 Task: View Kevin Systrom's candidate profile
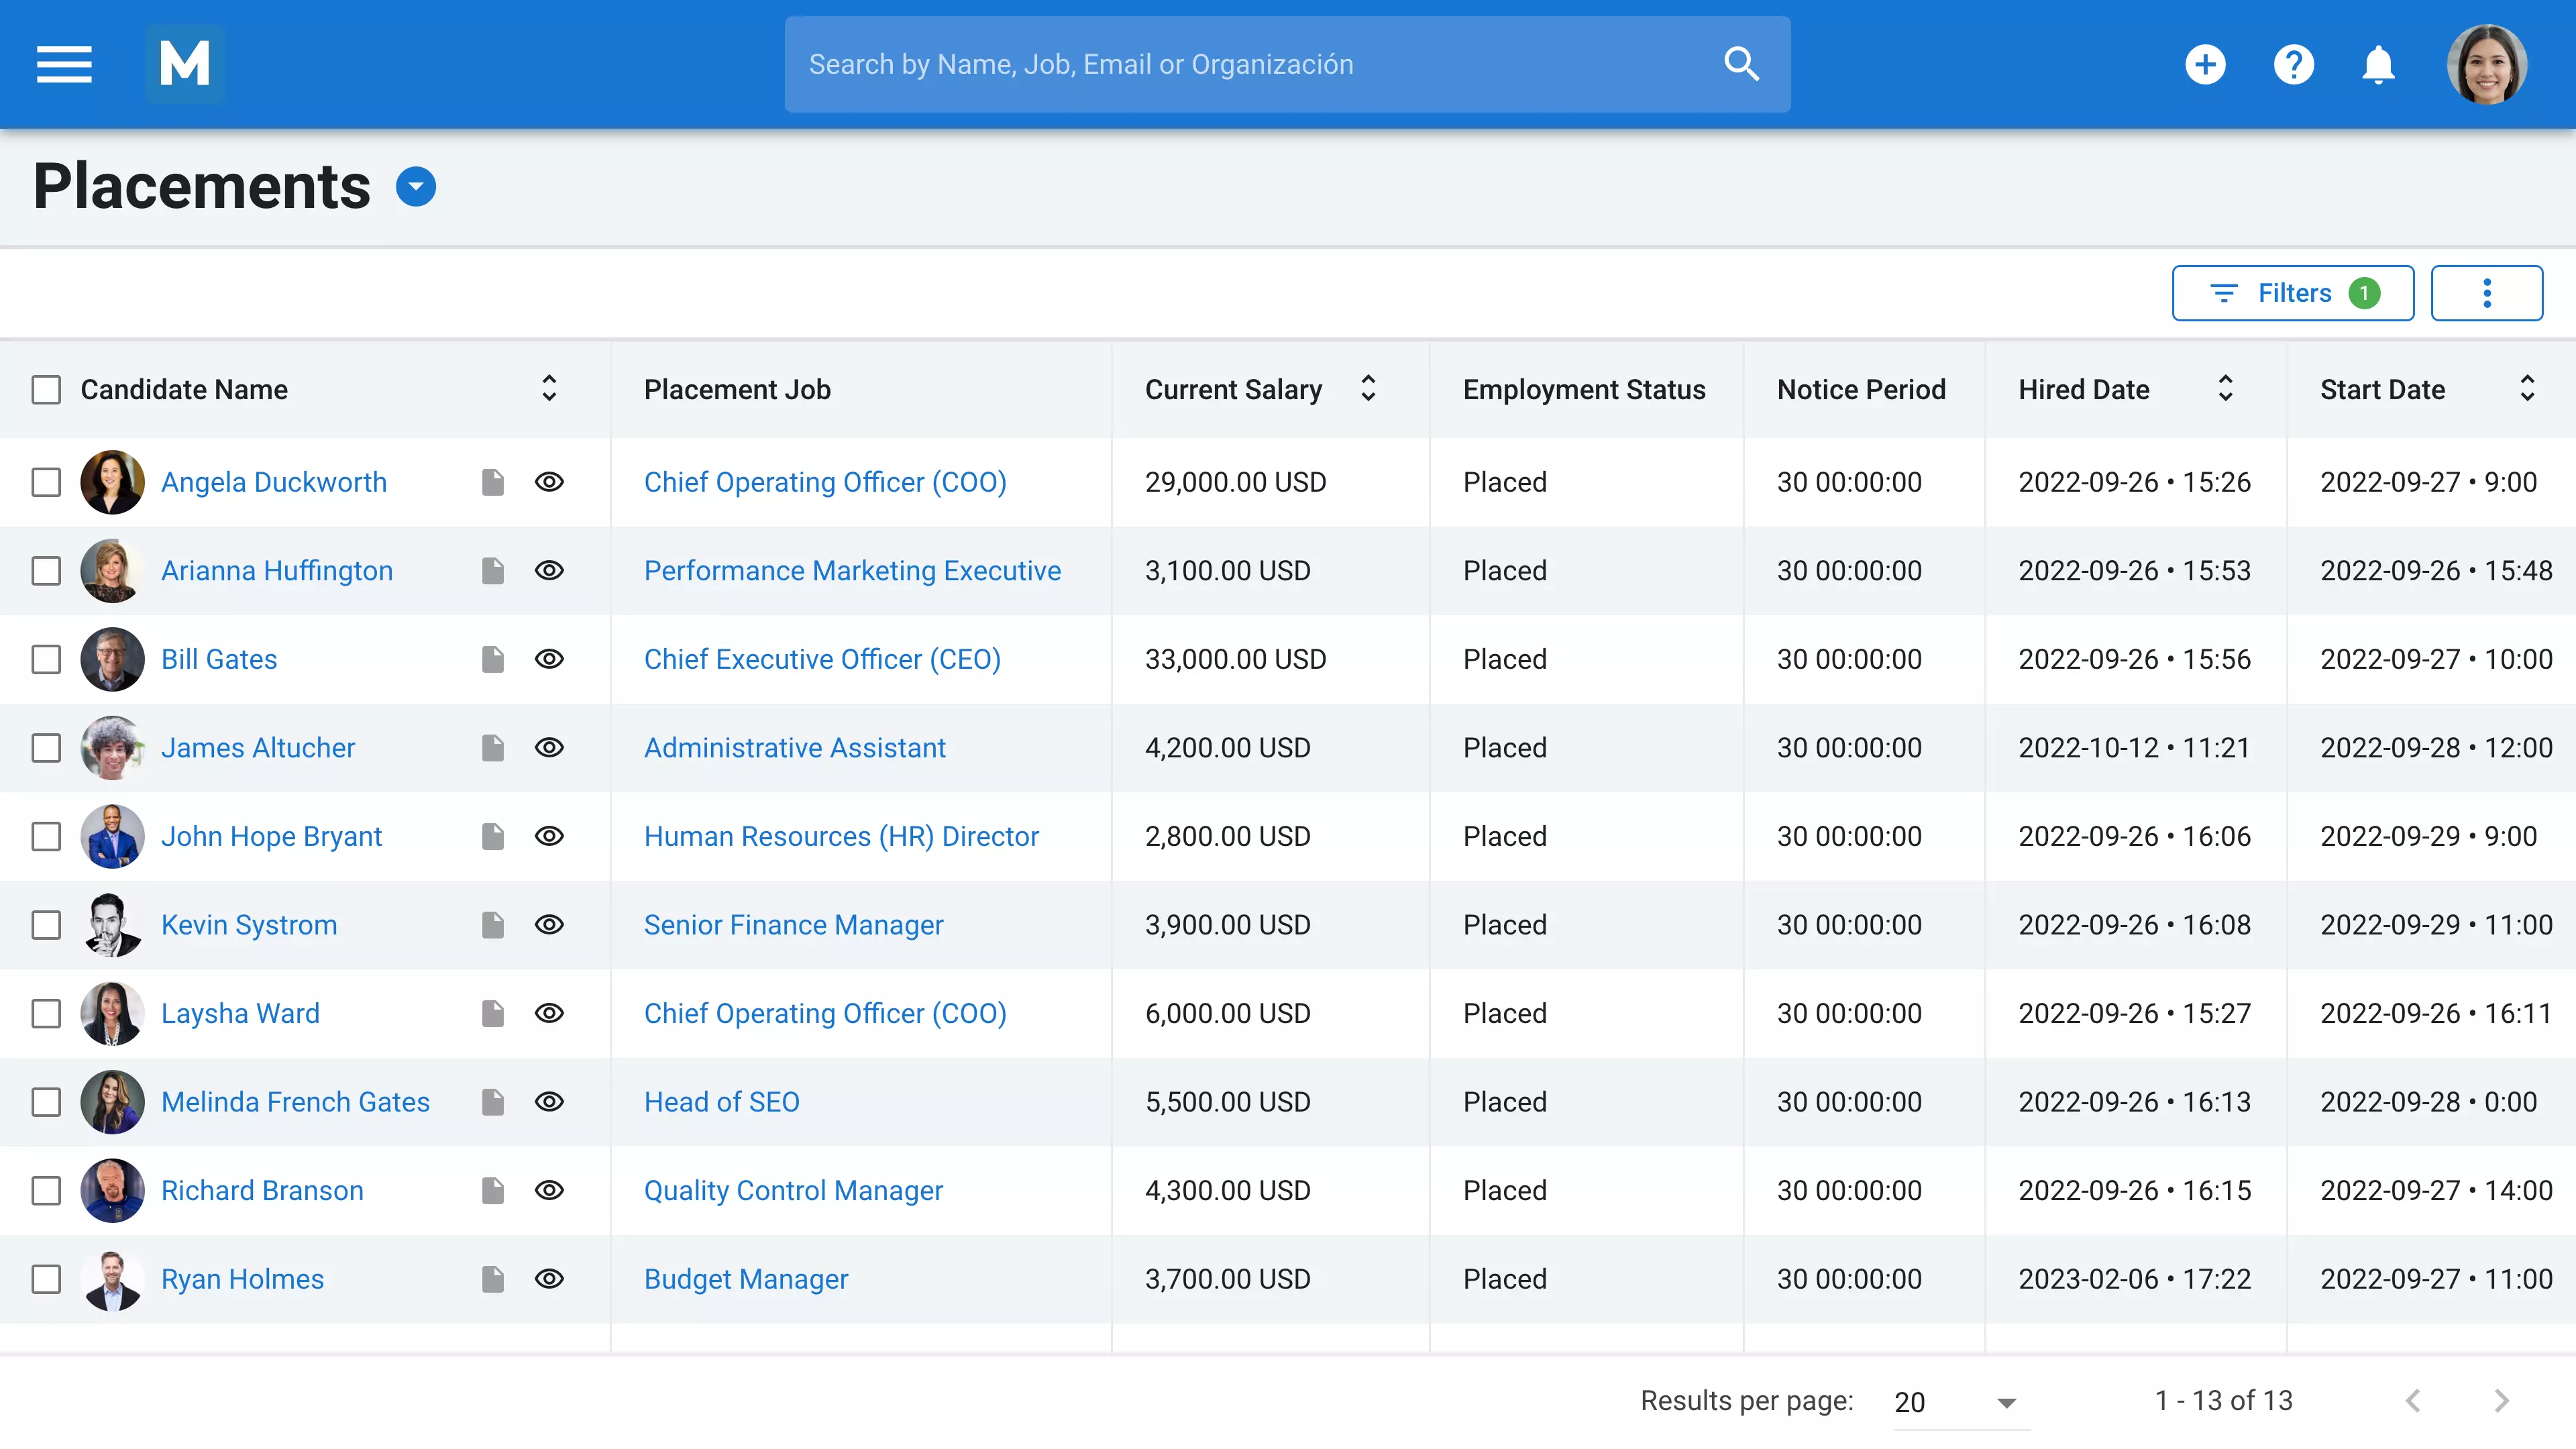249,925
